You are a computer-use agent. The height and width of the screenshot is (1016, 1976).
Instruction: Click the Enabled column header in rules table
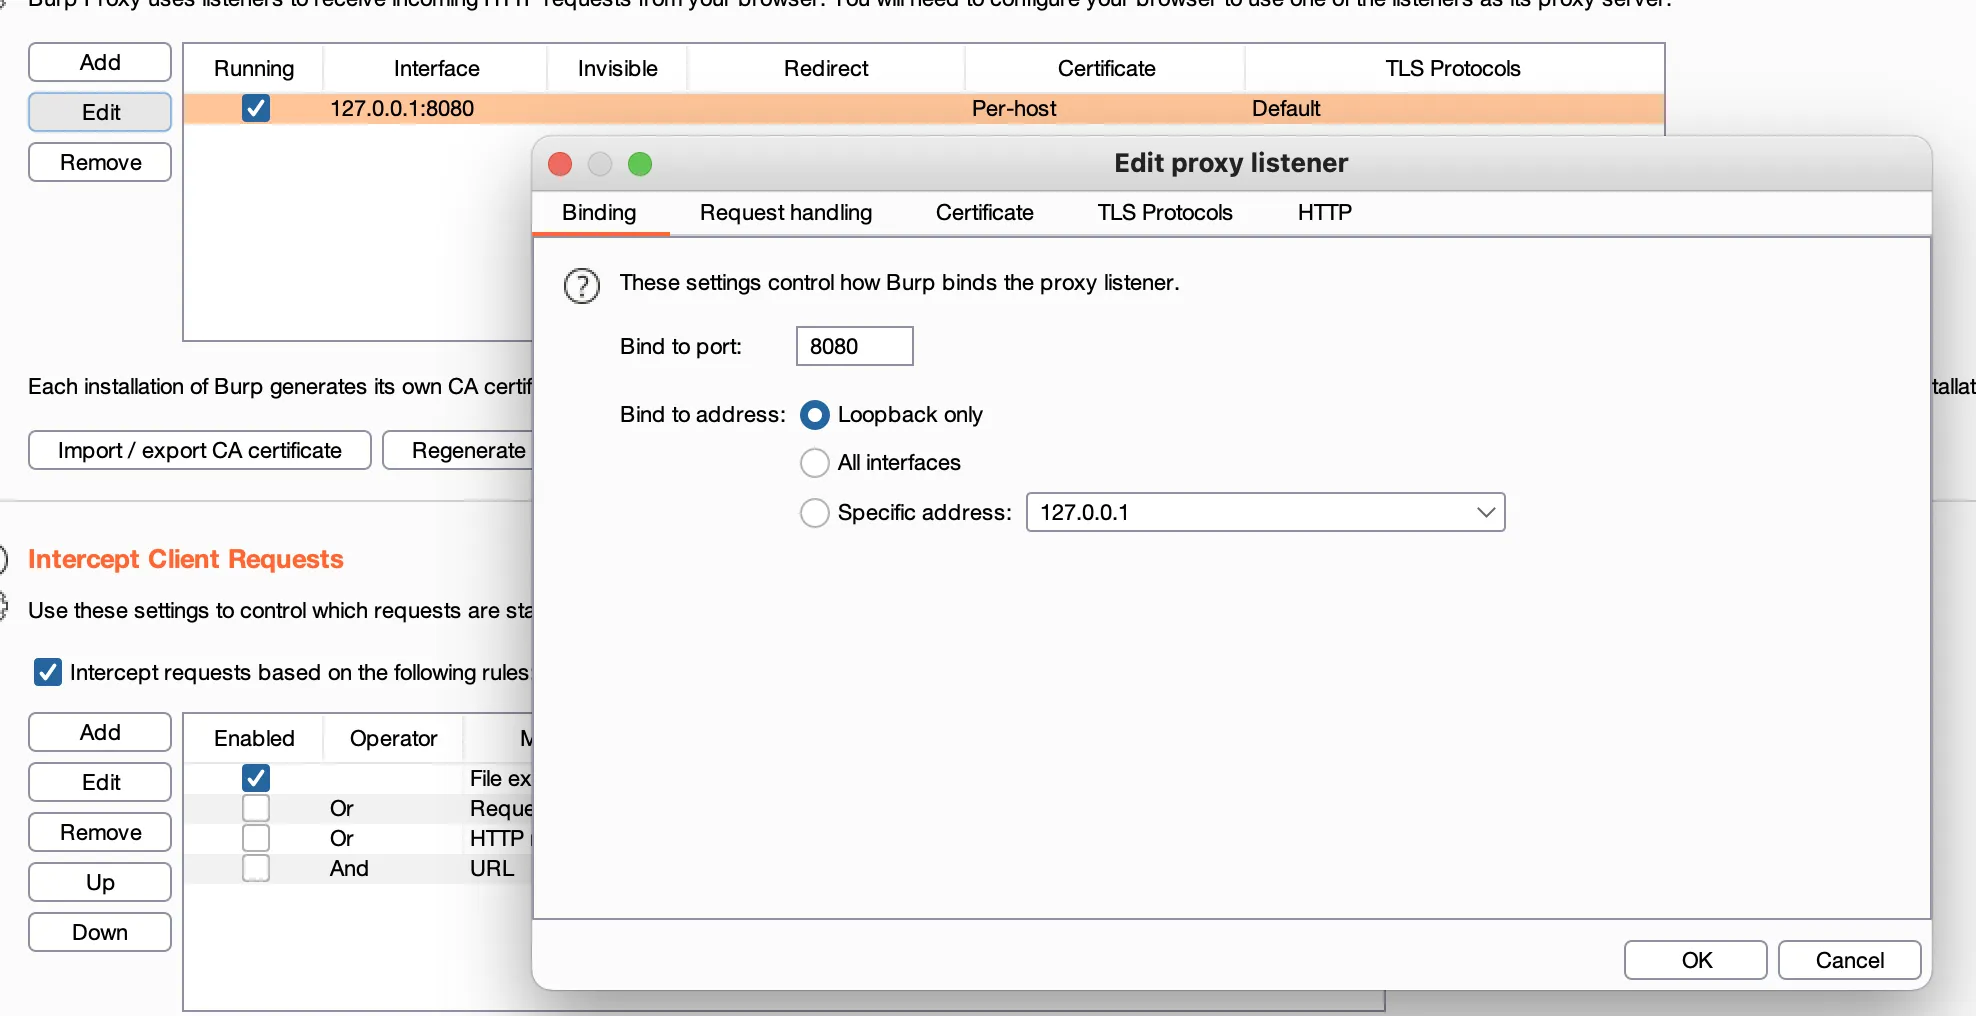pyautogui.click(x=254, y=738)
